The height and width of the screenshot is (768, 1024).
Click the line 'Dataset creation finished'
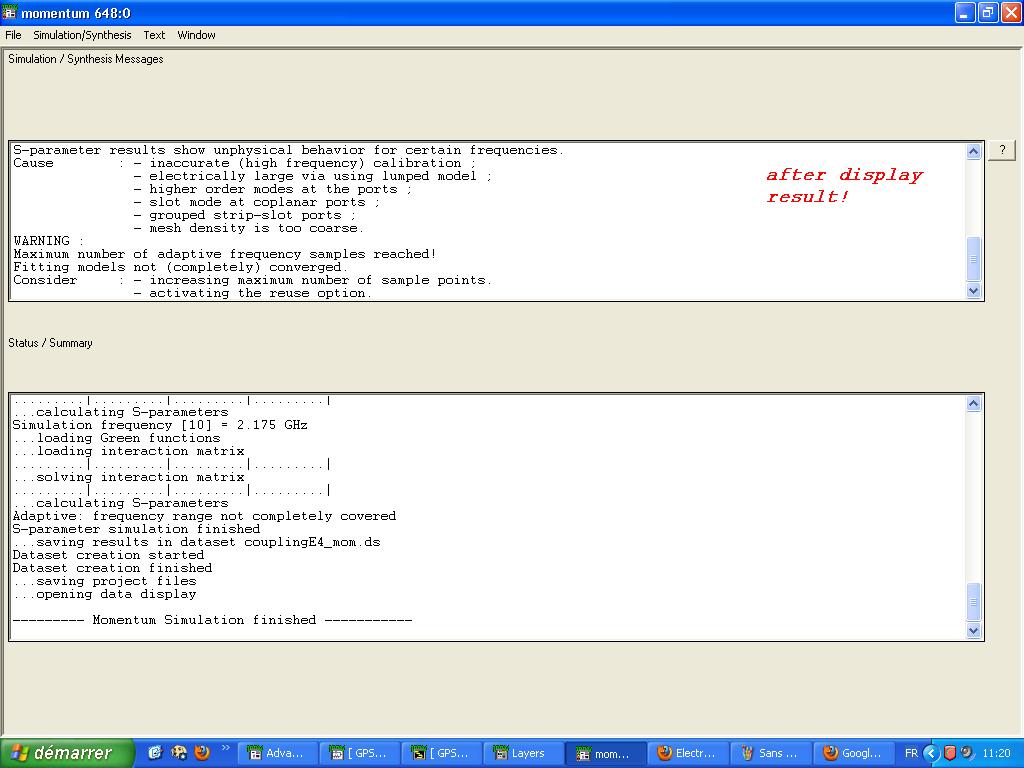(x=112, y=568)
